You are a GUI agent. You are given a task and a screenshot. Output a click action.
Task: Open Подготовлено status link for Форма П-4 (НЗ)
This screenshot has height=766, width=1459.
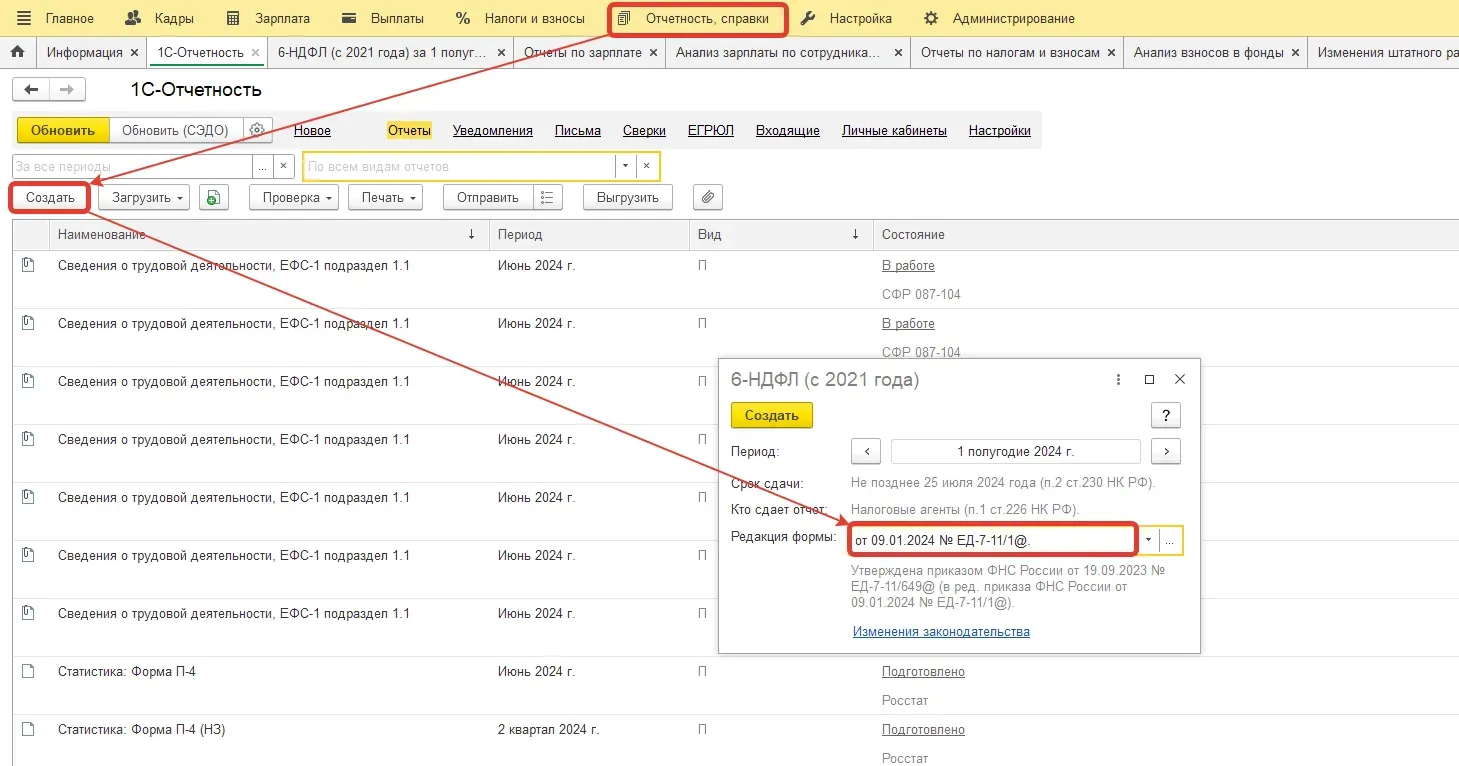(923, 730)
